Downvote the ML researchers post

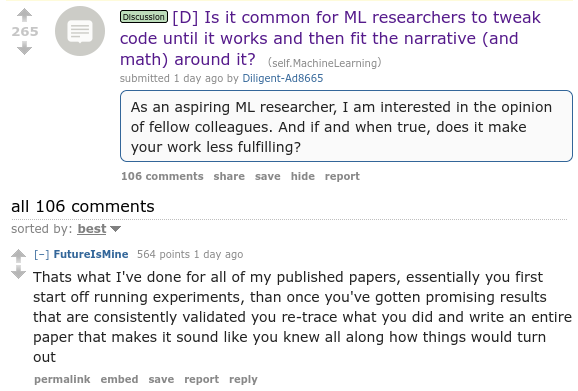click(x=24, y=48)
